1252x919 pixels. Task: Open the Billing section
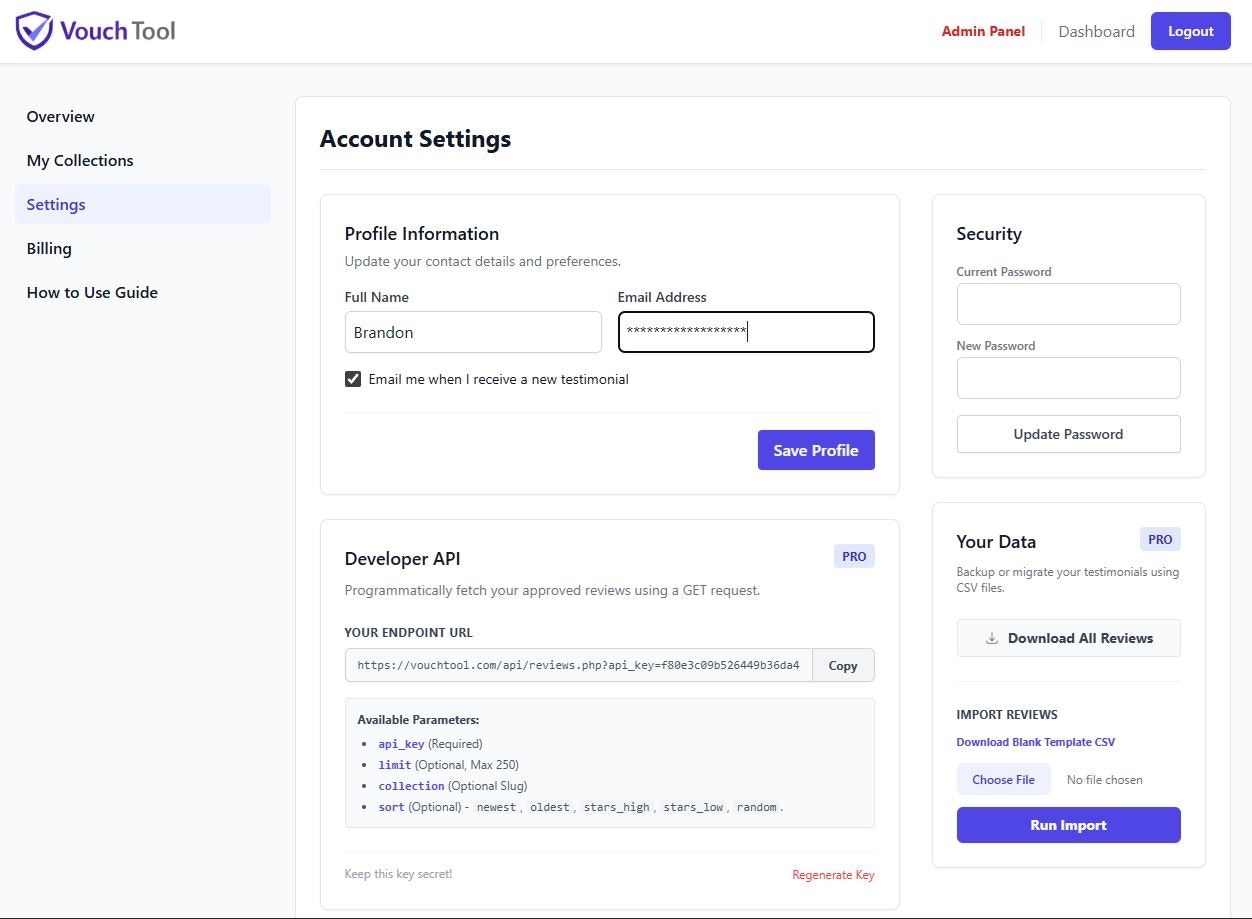(49, 248)
